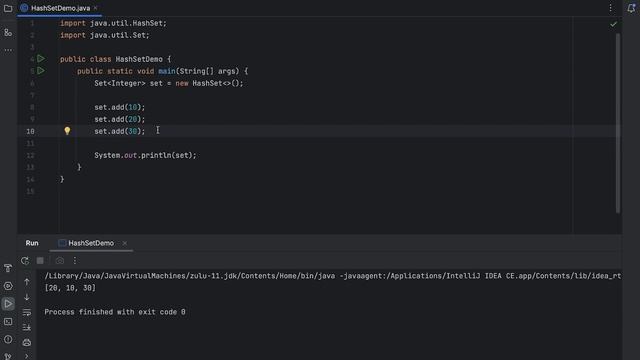This screenshot has height=360, width=640.
Task: Click the yellow lightbulb intention icon
Action: 67,131
